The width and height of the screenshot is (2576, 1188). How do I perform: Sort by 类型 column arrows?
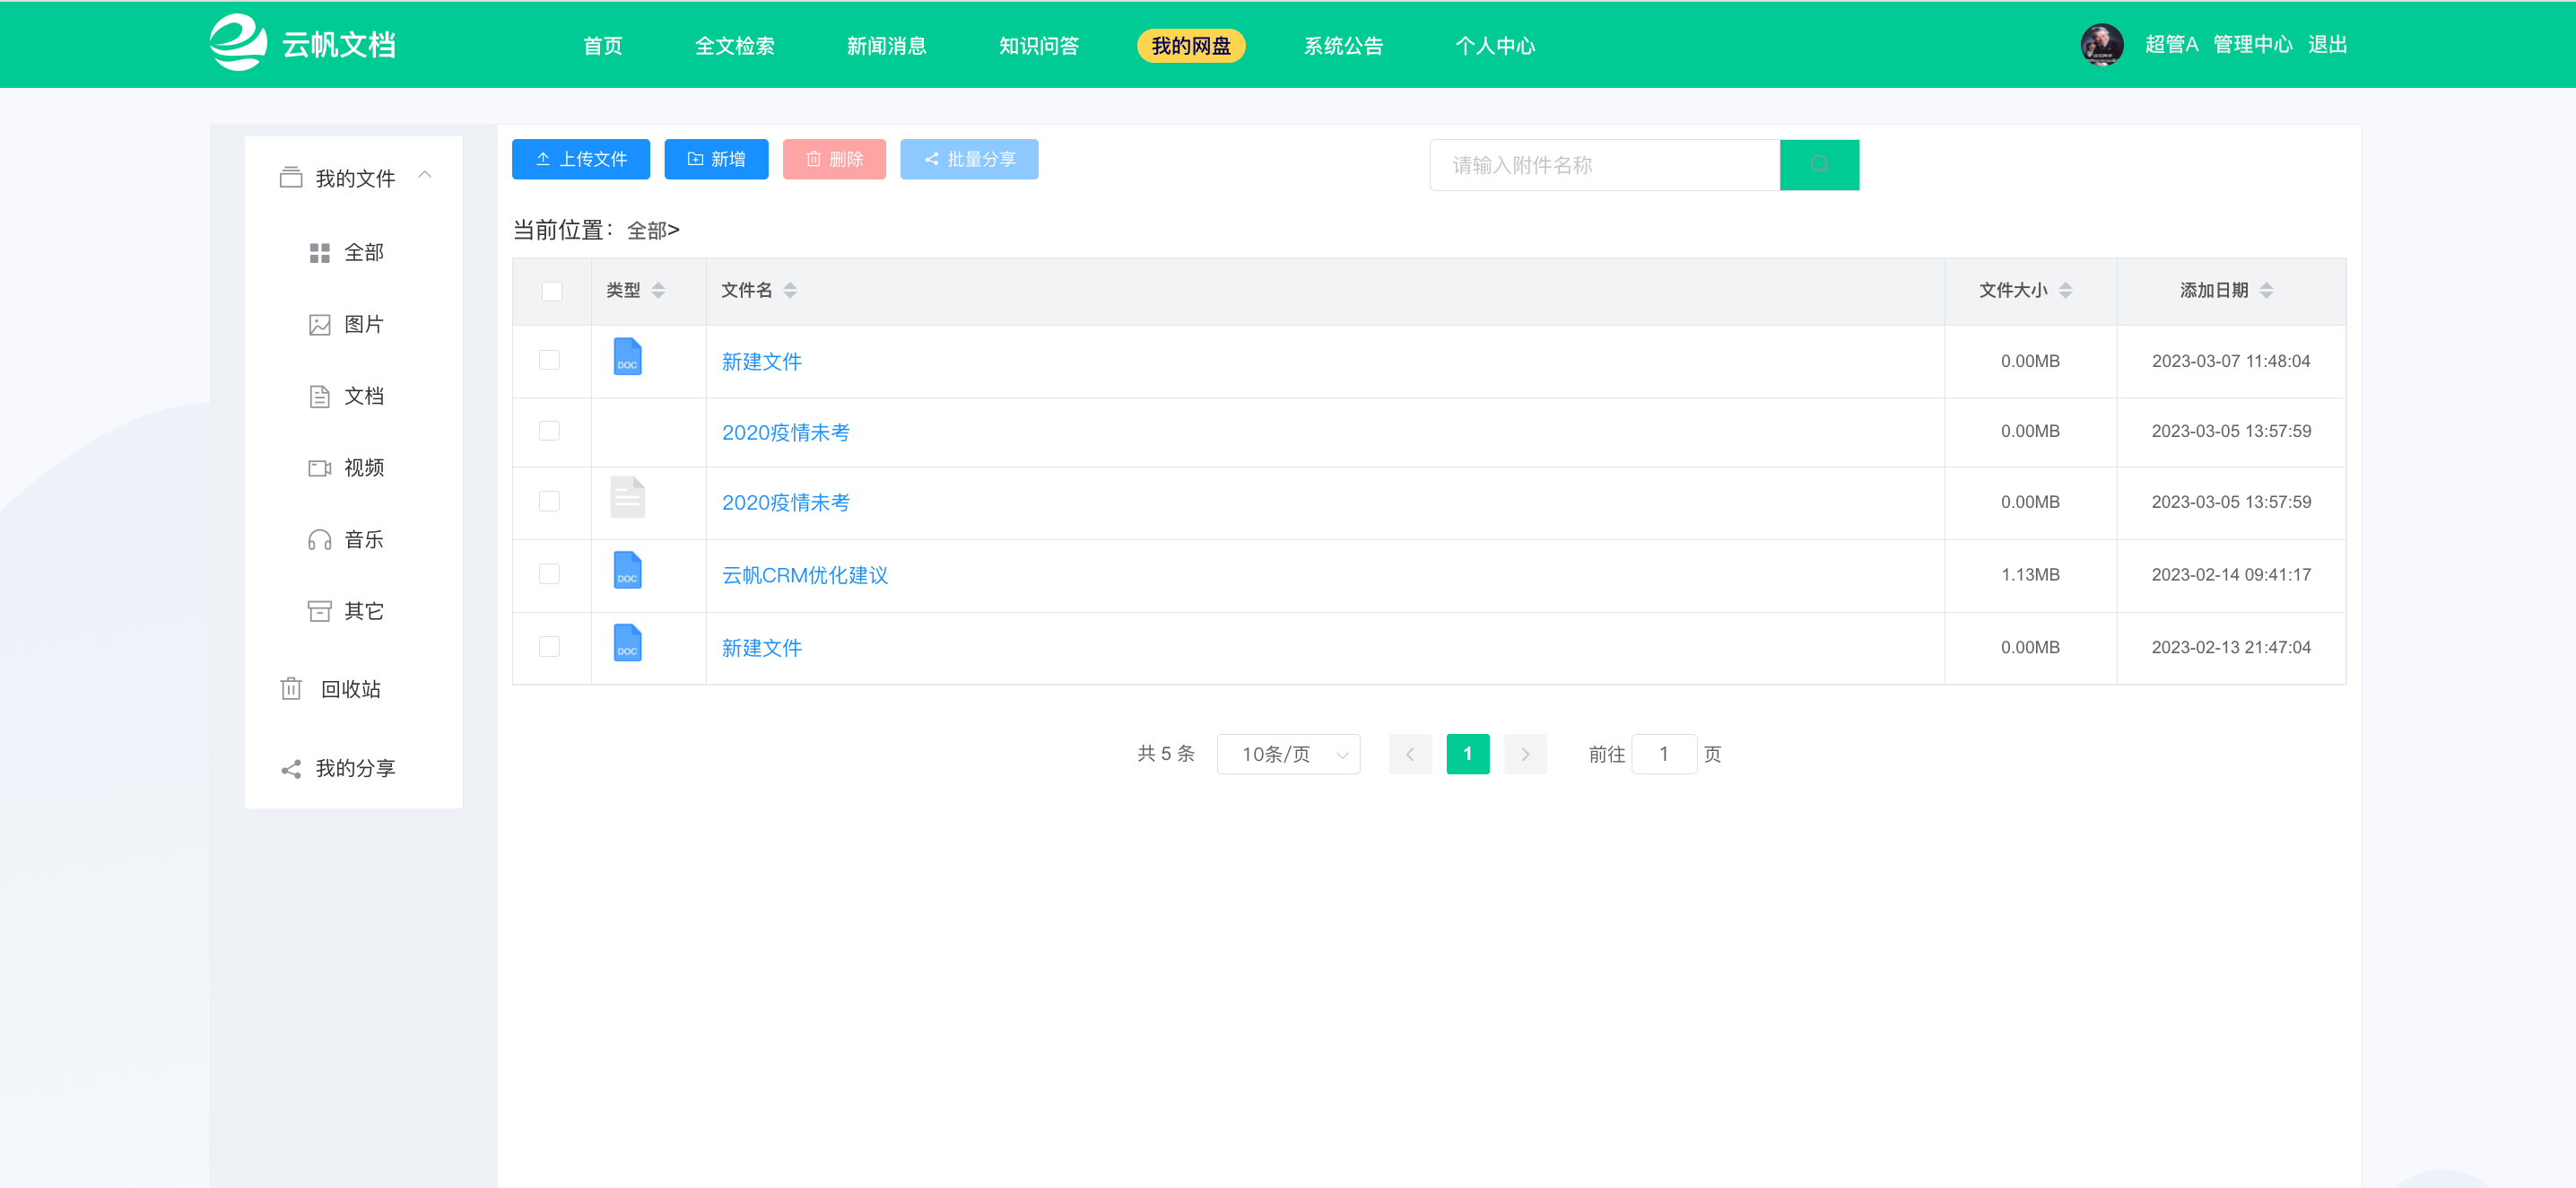click(x=658, y=291)
